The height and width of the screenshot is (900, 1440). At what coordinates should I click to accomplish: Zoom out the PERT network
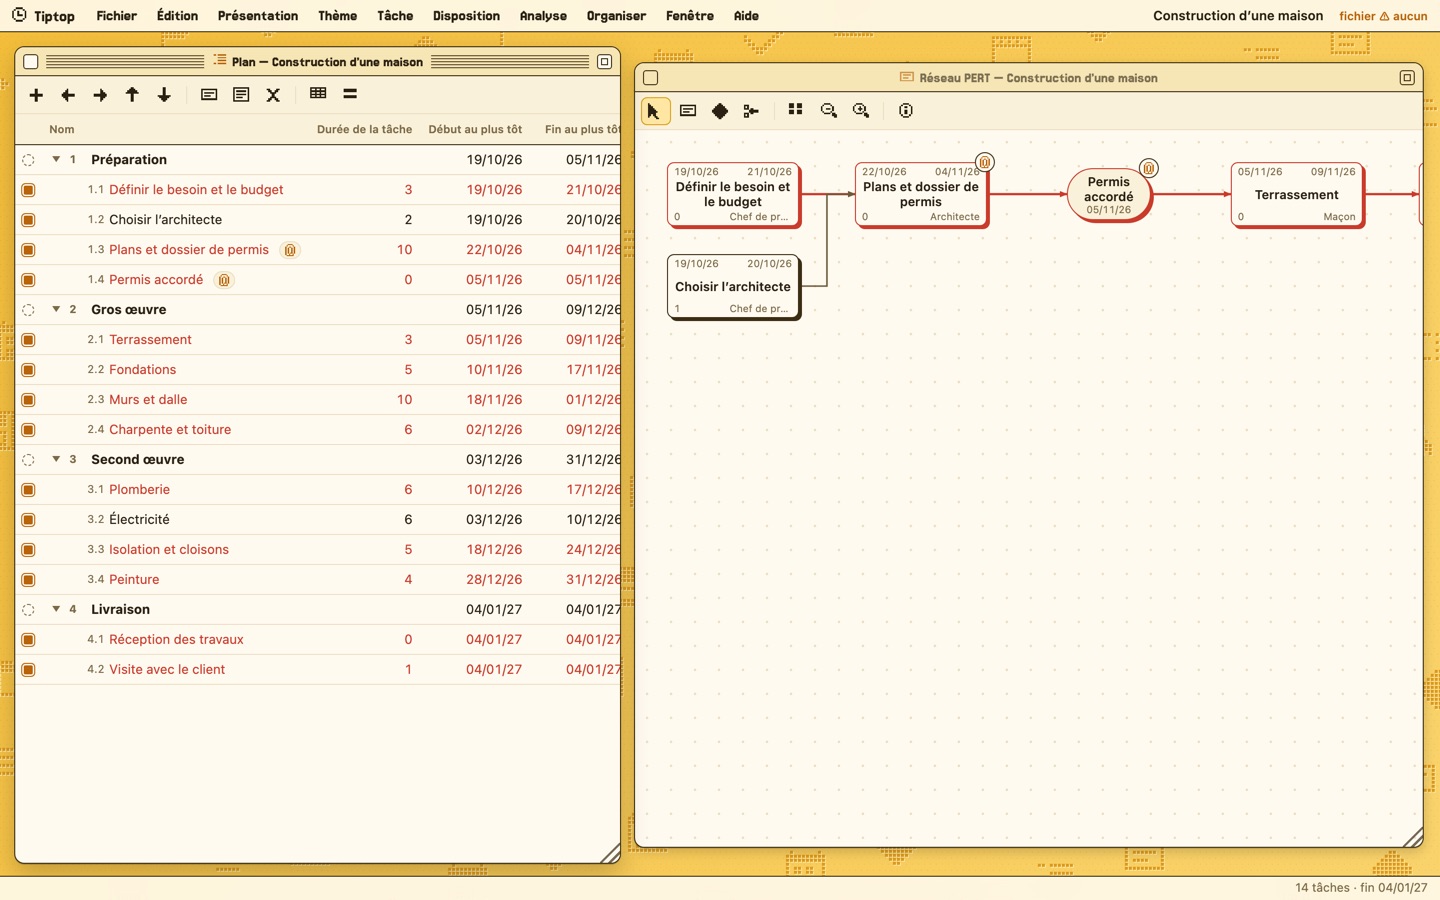[x=829, y=111]
